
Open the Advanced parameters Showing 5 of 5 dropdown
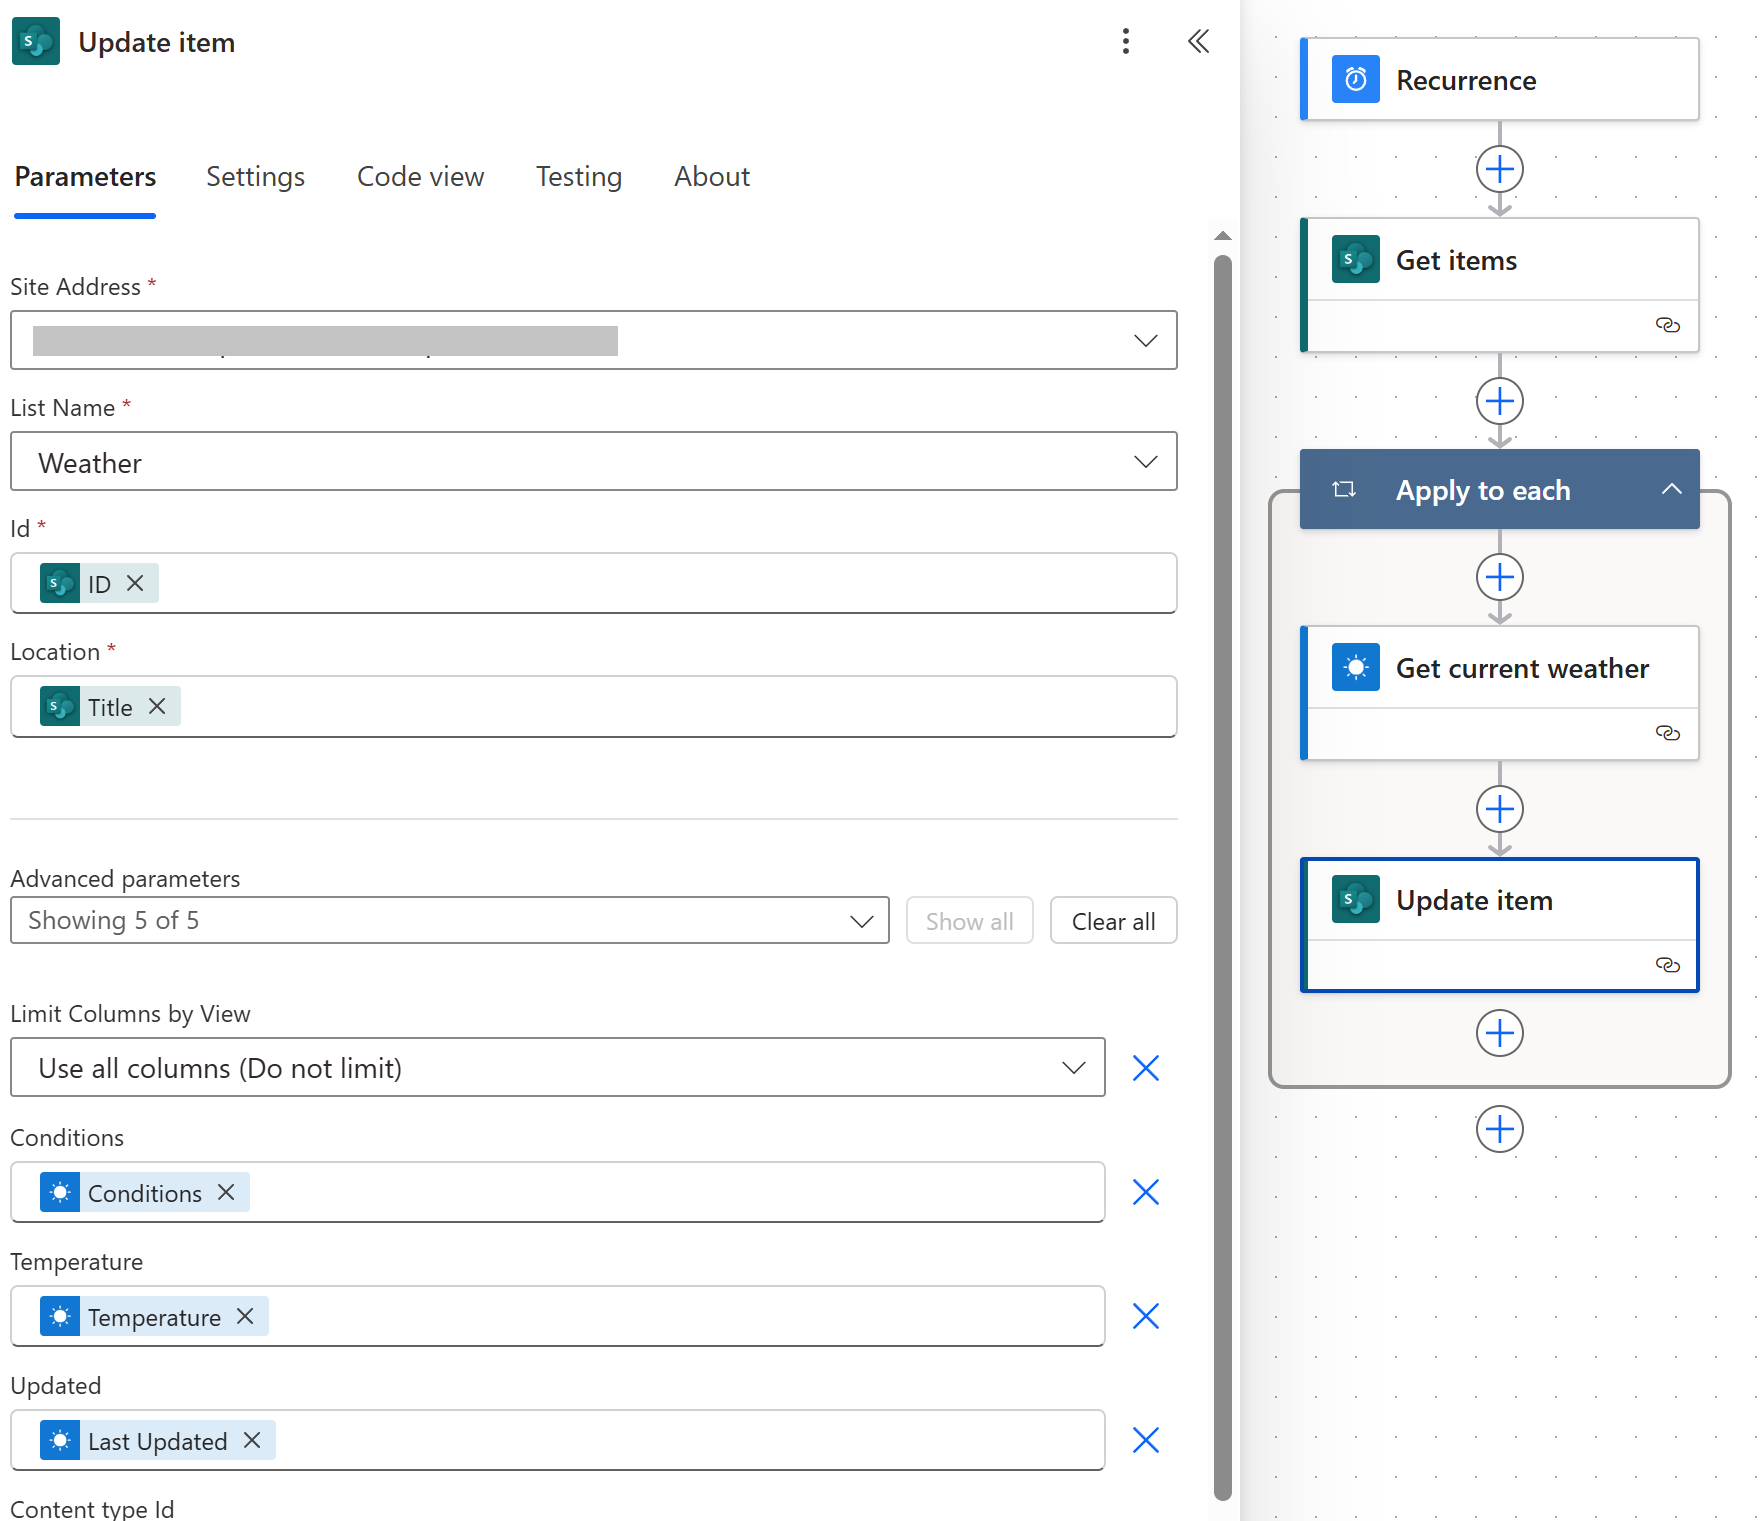pos(450,920)
